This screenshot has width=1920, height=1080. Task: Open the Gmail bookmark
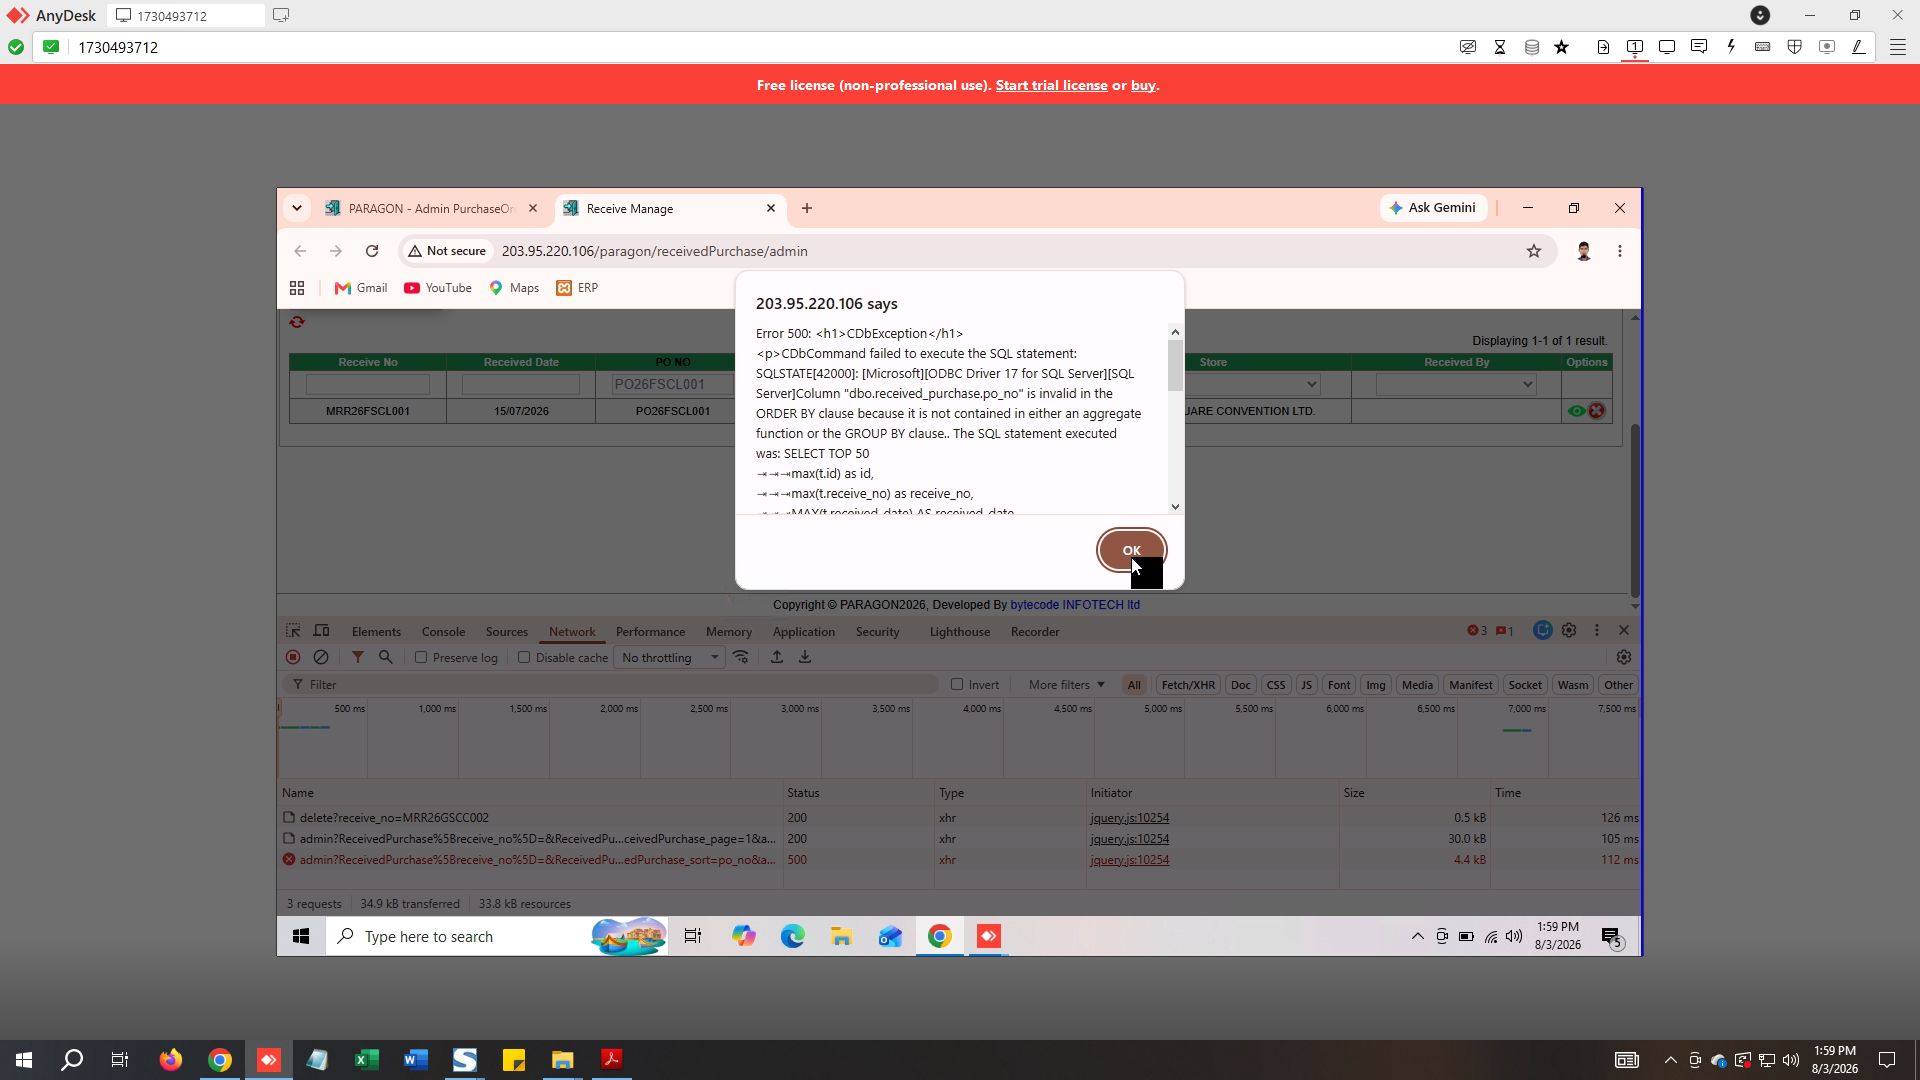pos(361,288)
